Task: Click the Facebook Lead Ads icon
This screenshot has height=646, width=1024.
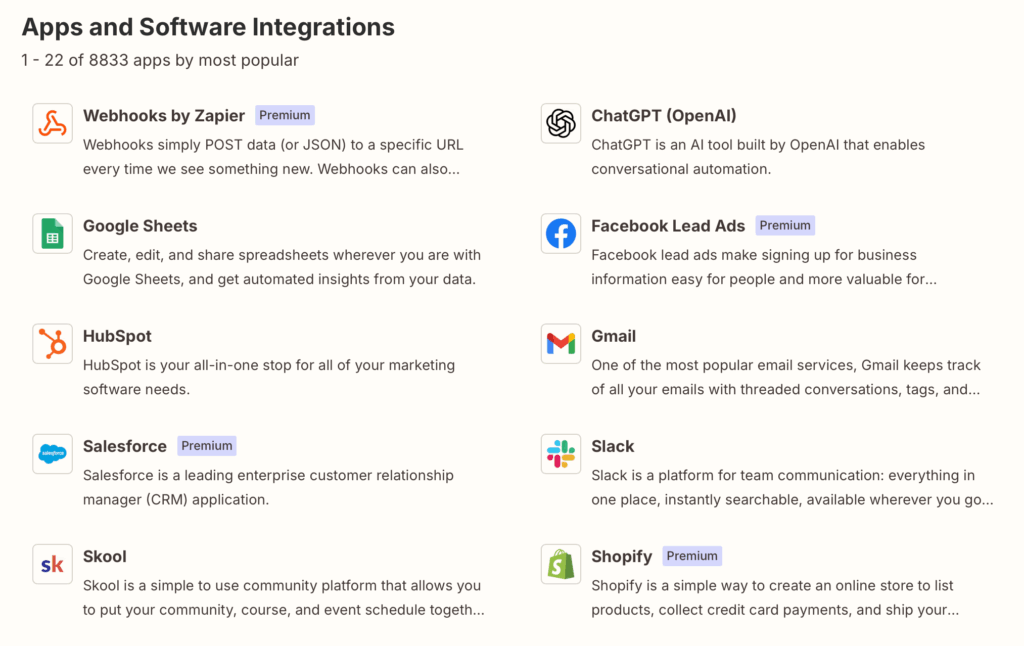Action: [x=560, y=234]
